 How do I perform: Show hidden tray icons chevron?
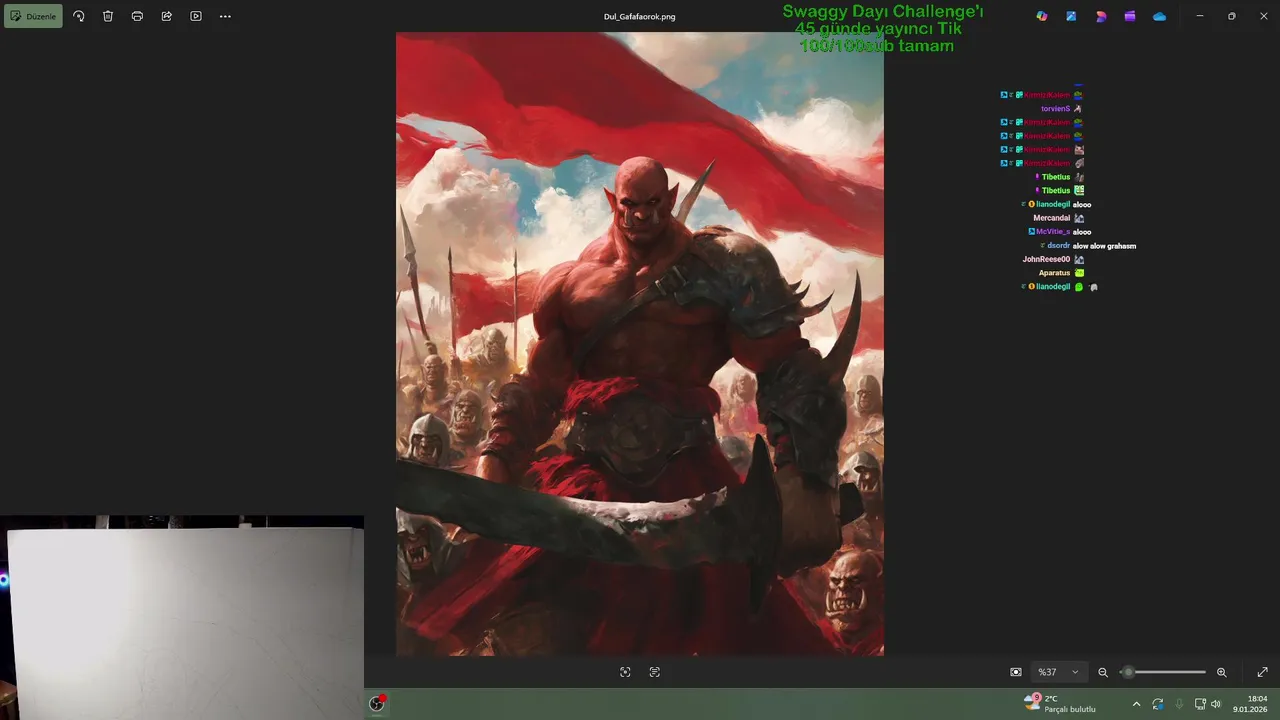click(x=1136, y=704)
